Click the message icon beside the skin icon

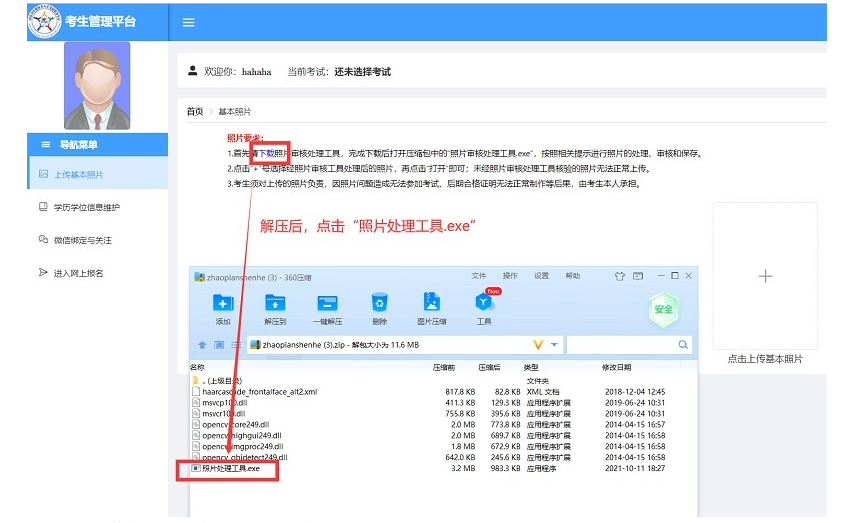638,276
